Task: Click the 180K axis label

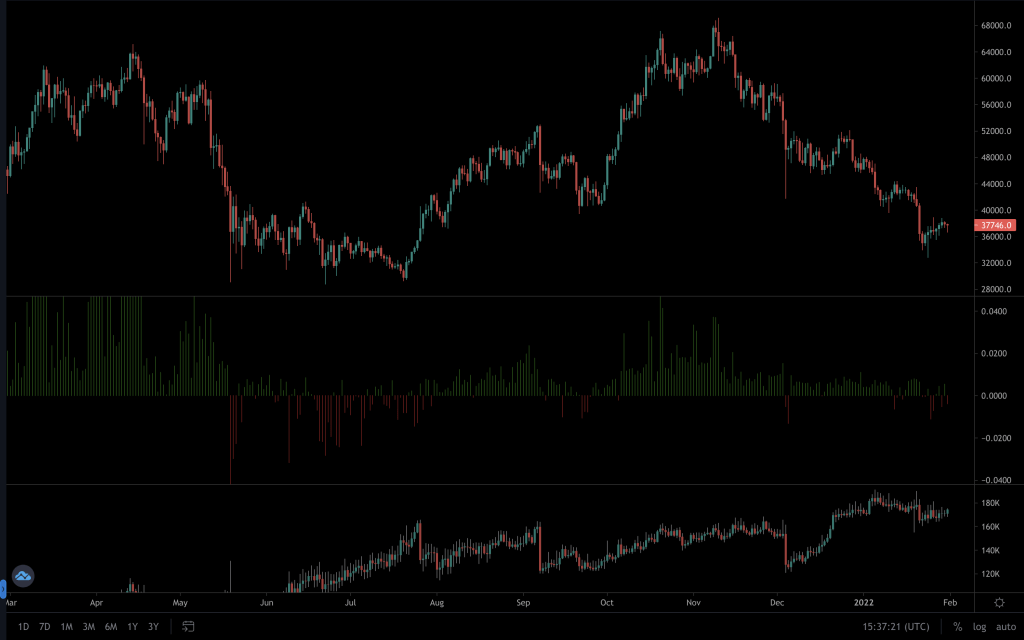Action: (990, 503)
